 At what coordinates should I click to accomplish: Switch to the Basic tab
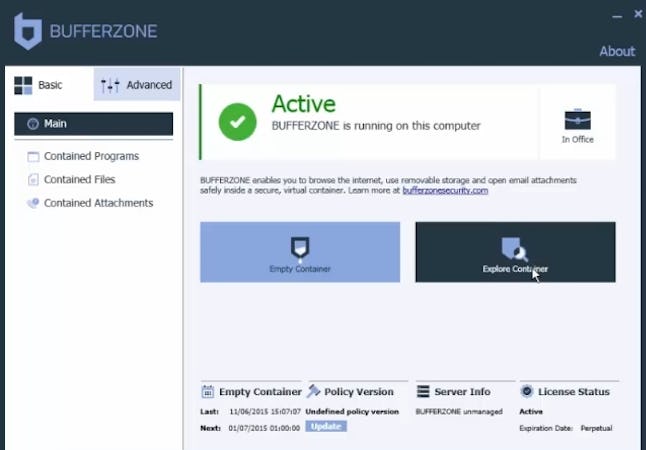tap(50, 85)
